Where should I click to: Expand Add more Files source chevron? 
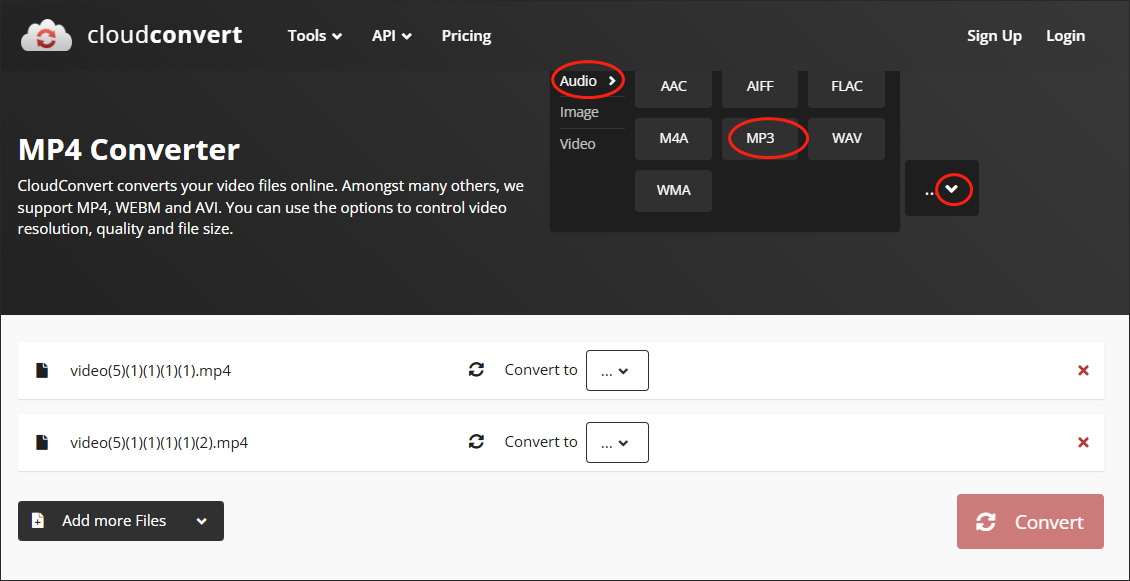[x=201, y=521]
